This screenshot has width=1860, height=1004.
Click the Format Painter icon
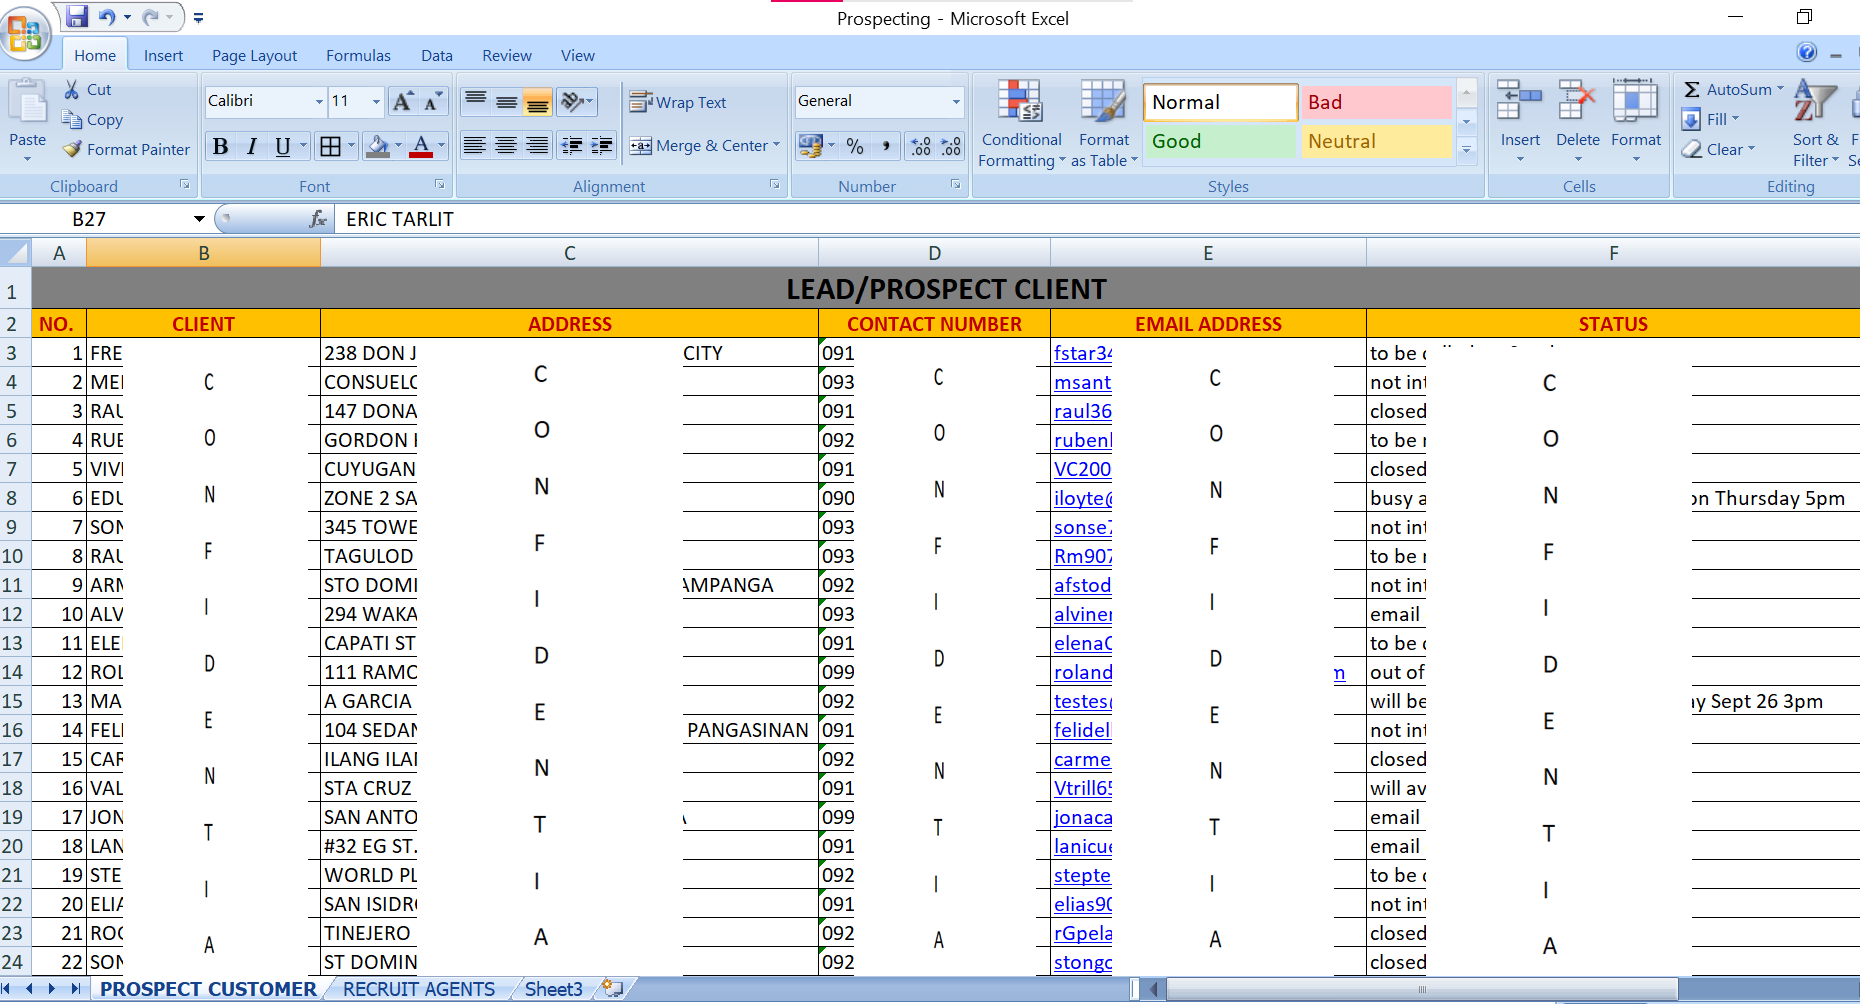72,149
